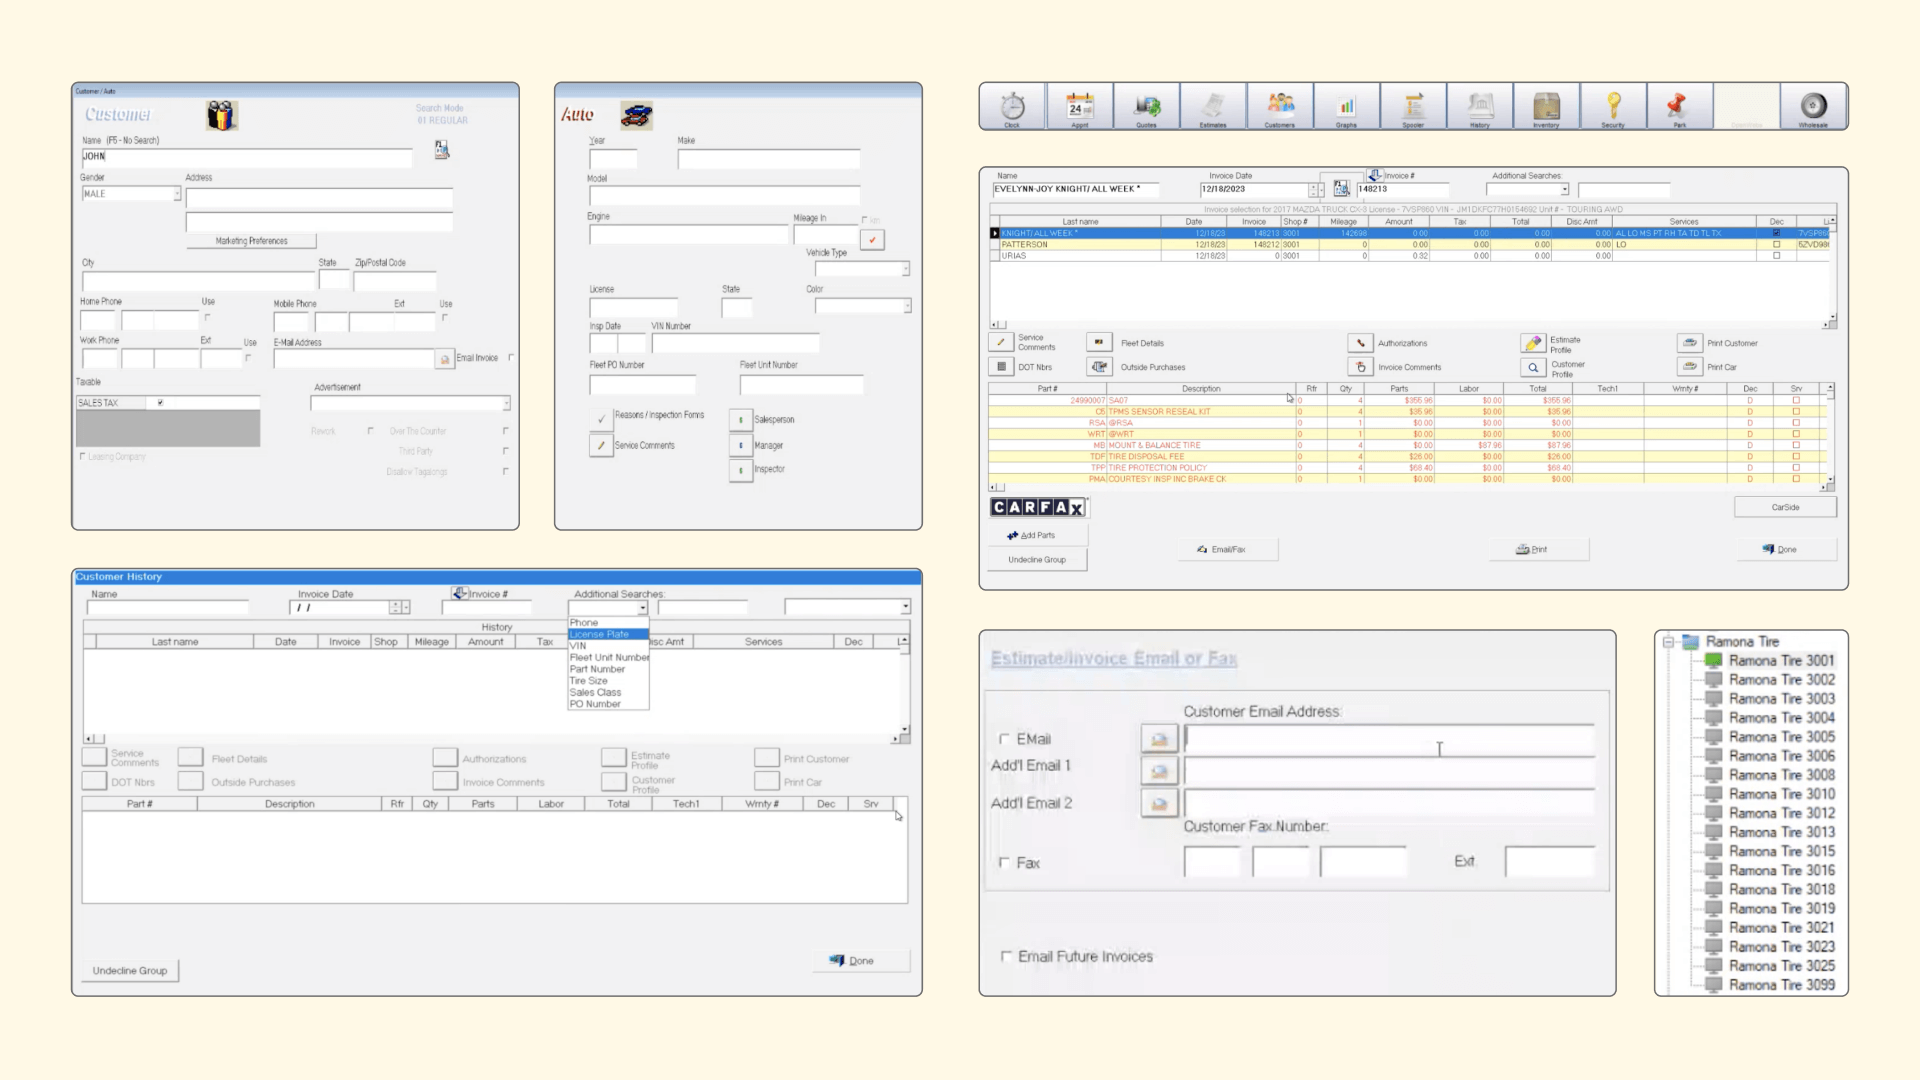
Task: Click the Undecline Group button in Customer History
Action: coord(130,970)
